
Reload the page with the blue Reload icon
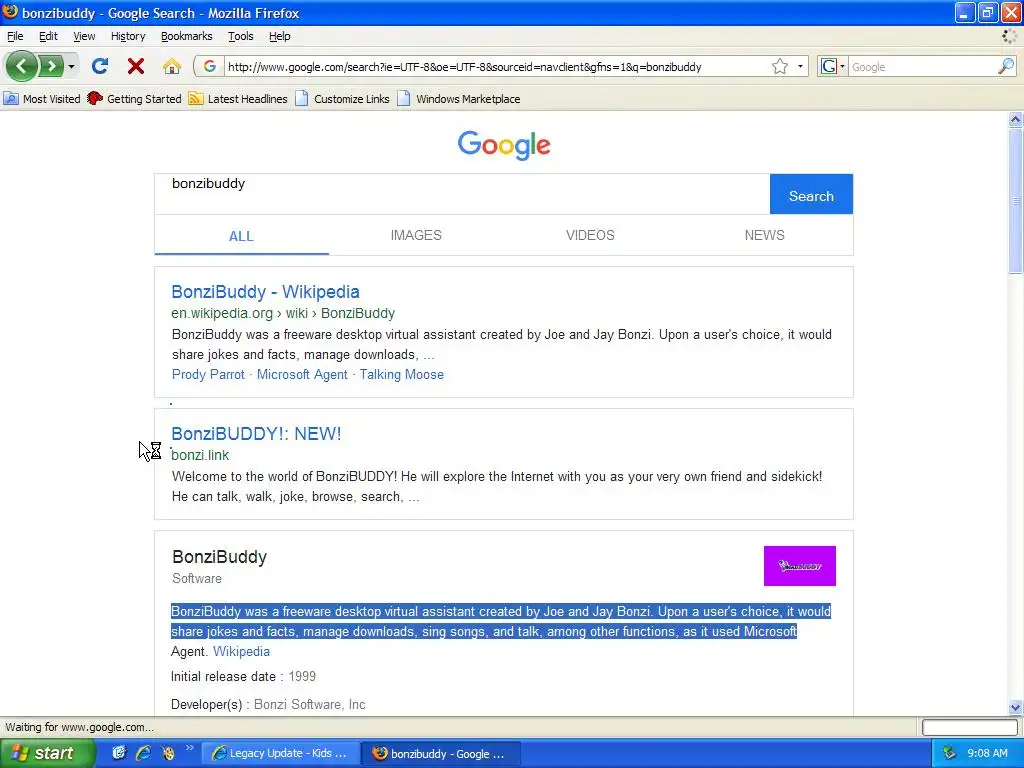pos(100,66)
